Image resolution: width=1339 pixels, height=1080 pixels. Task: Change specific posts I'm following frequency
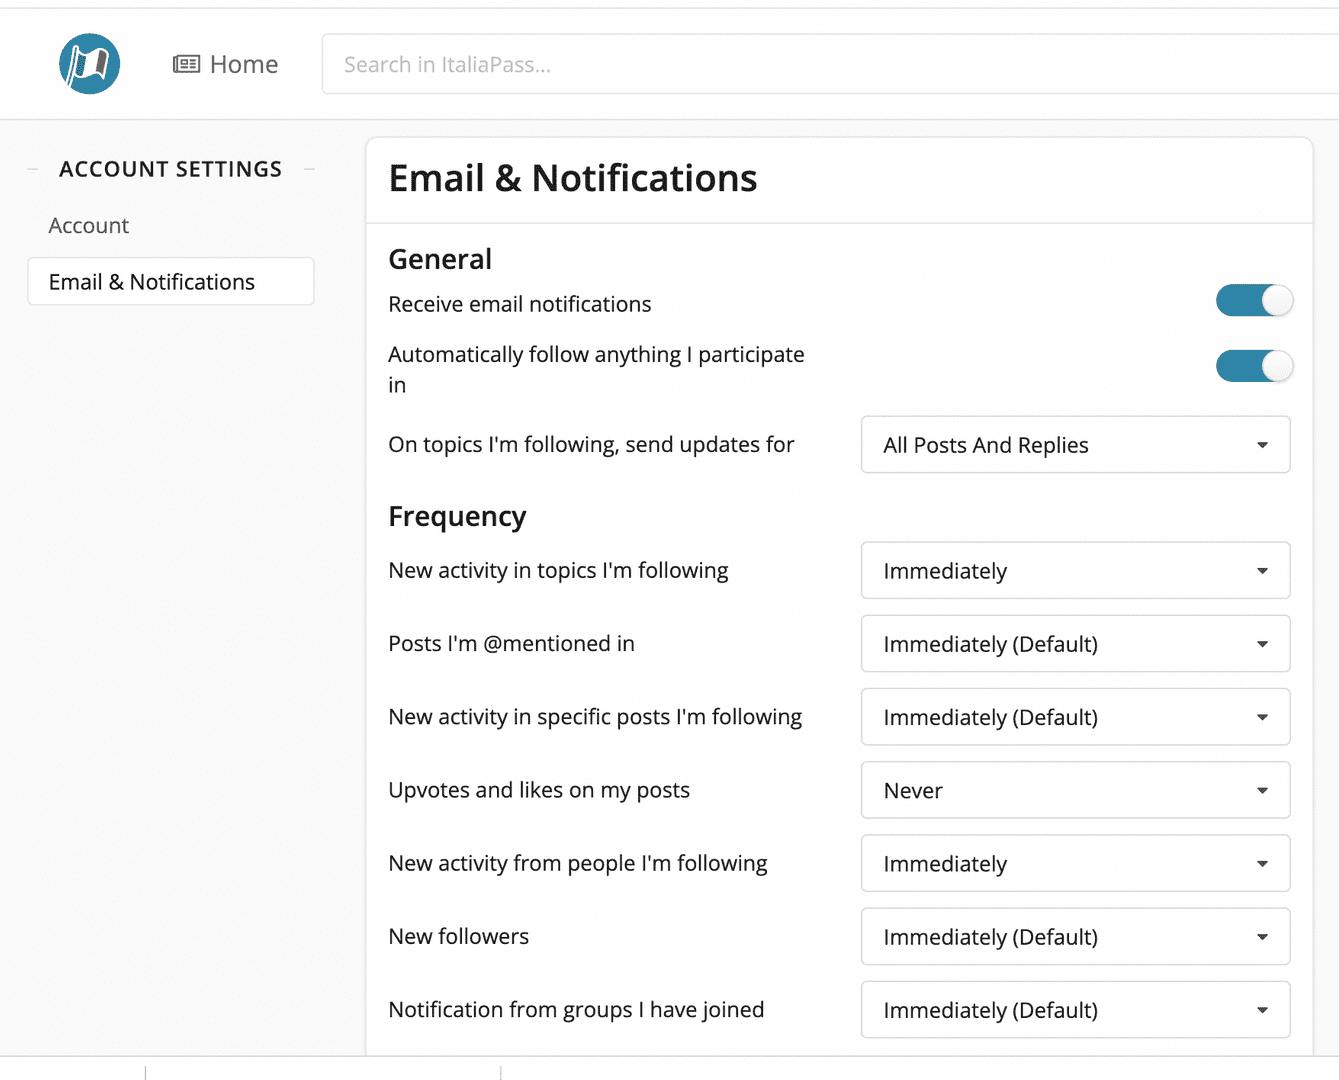tap(1075, 717)
